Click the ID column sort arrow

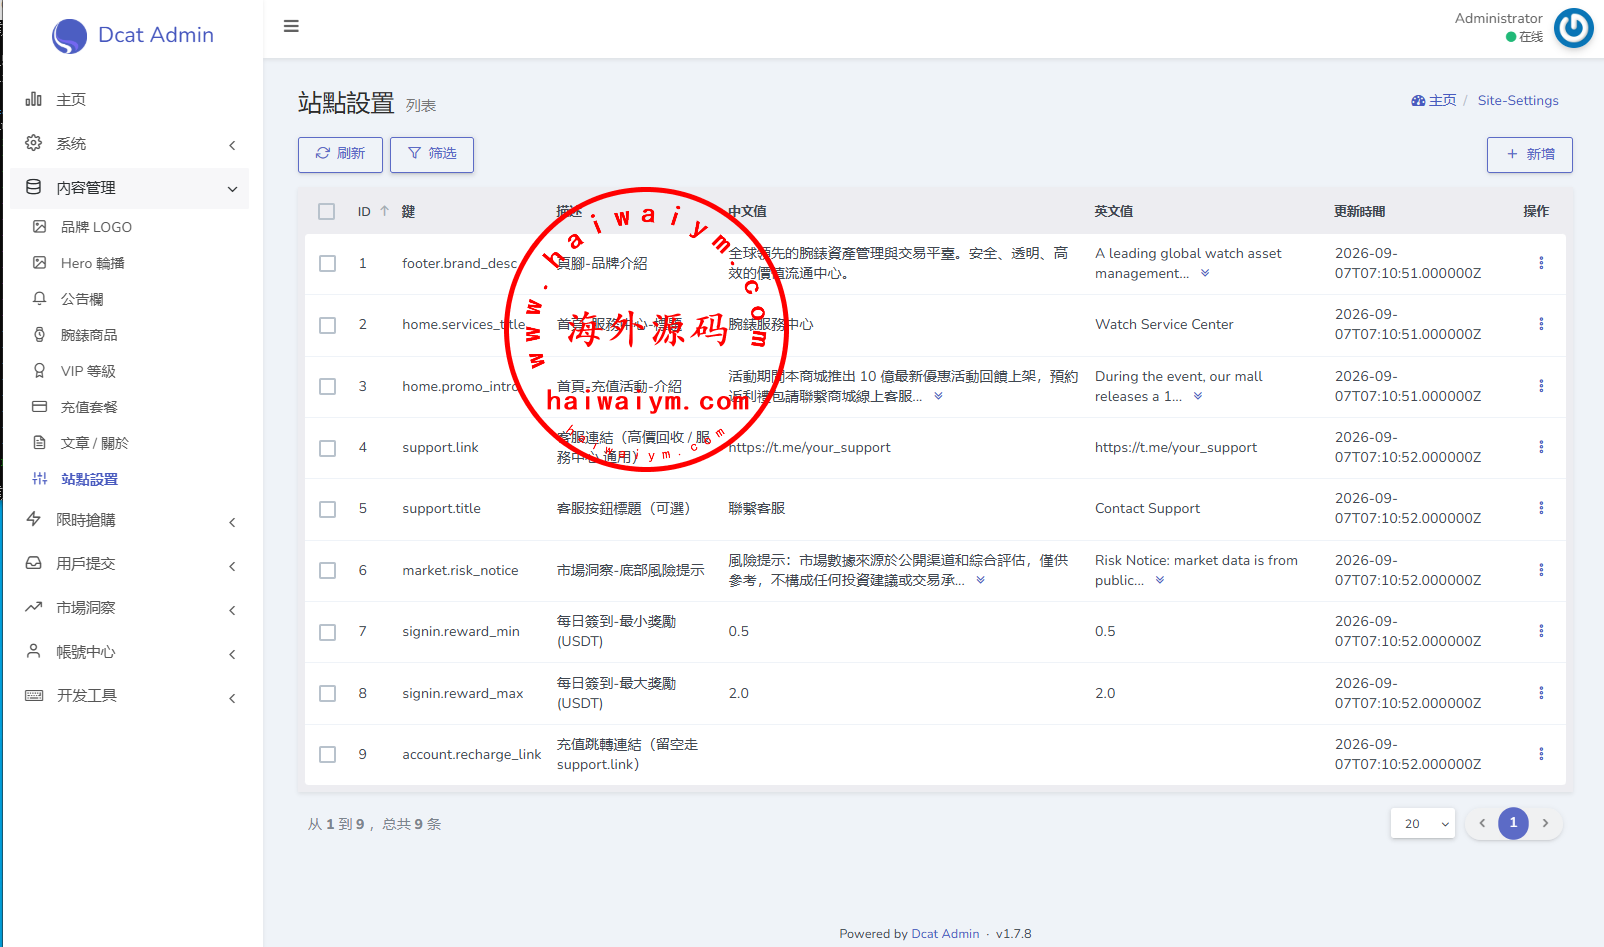[x=384, y=211]
